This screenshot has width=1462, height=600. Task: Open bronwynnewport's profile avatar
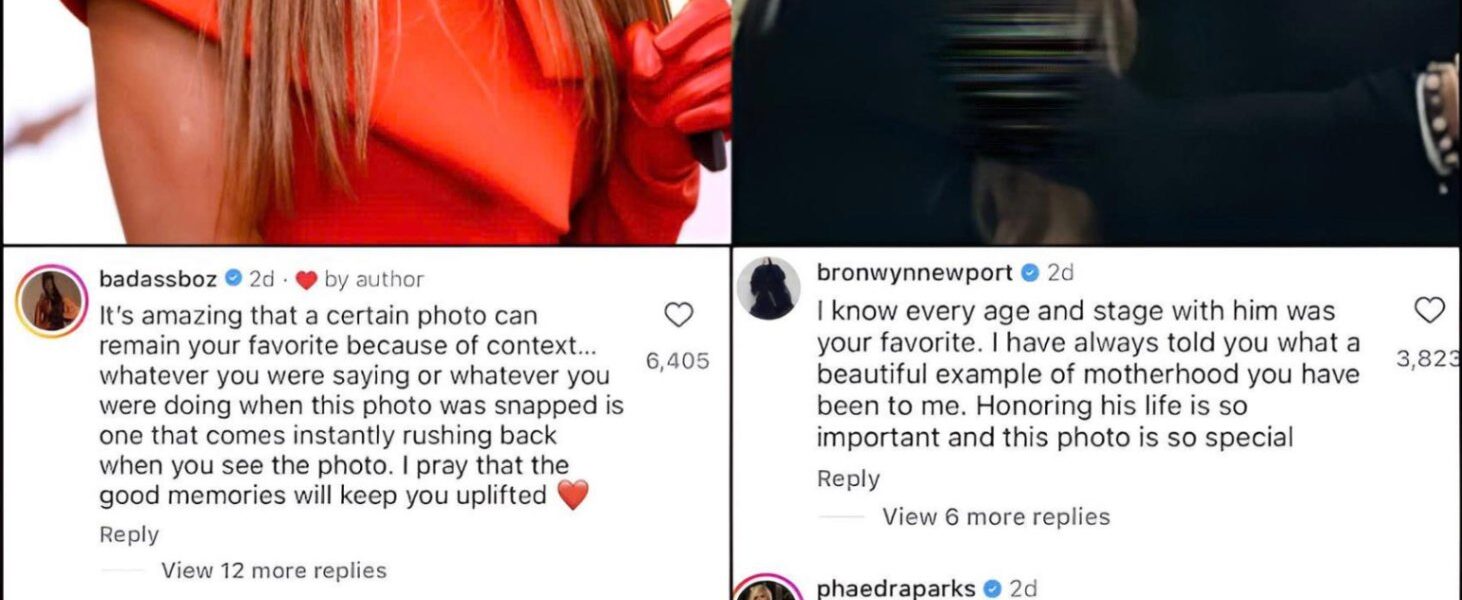click(x=768, y=288)
